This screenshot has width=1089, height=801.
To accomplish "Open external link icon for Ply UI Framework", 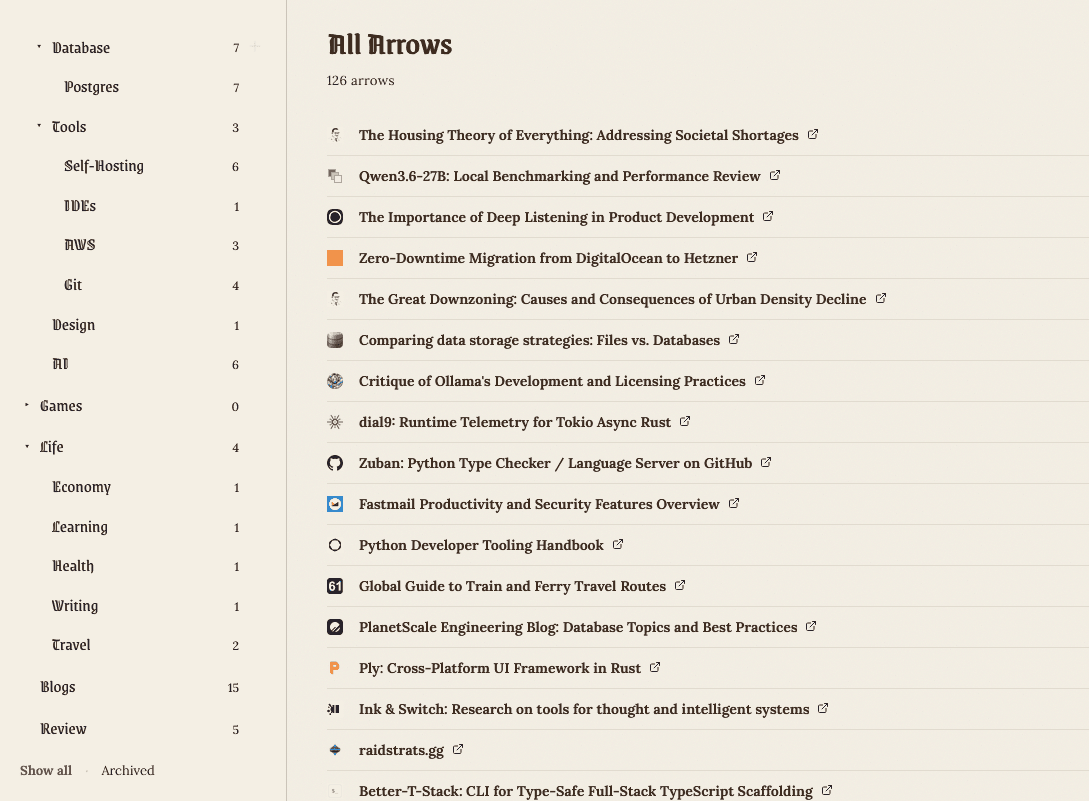I will pyautogui.click(x=654, y=667).
